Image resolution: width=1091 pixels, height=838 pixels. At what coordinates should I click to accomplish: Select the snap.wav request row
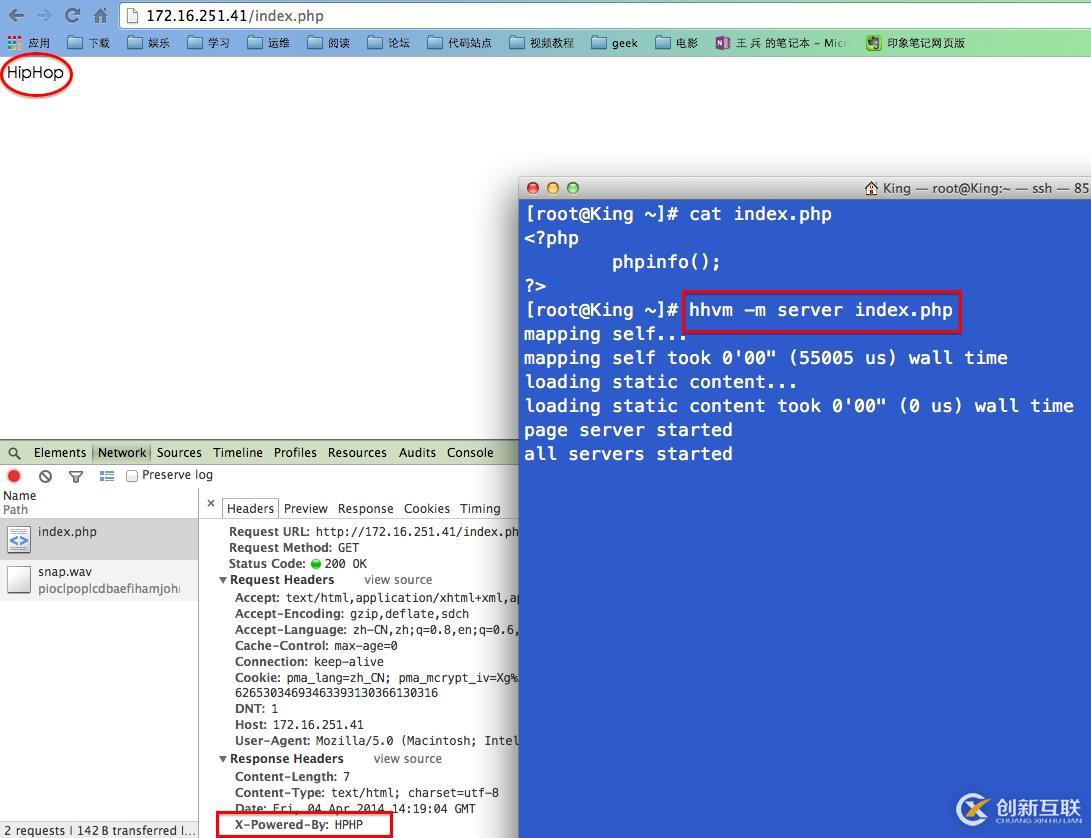(x=99, y=580)
